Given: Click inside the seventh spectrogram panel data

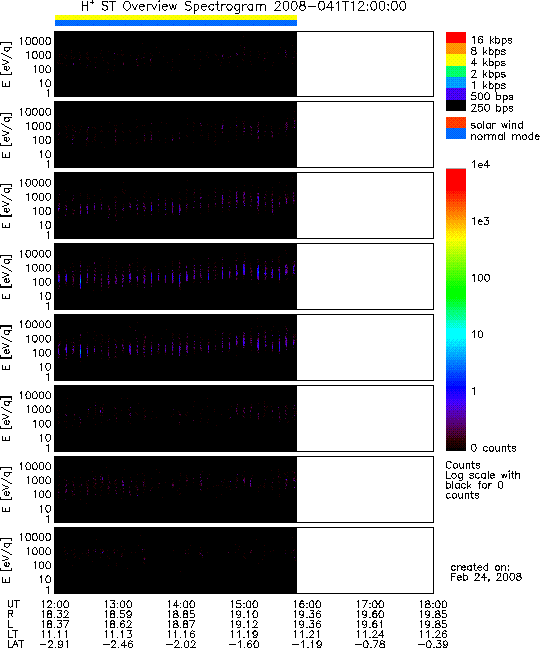Looking at the screenshot, I should 176,490.
